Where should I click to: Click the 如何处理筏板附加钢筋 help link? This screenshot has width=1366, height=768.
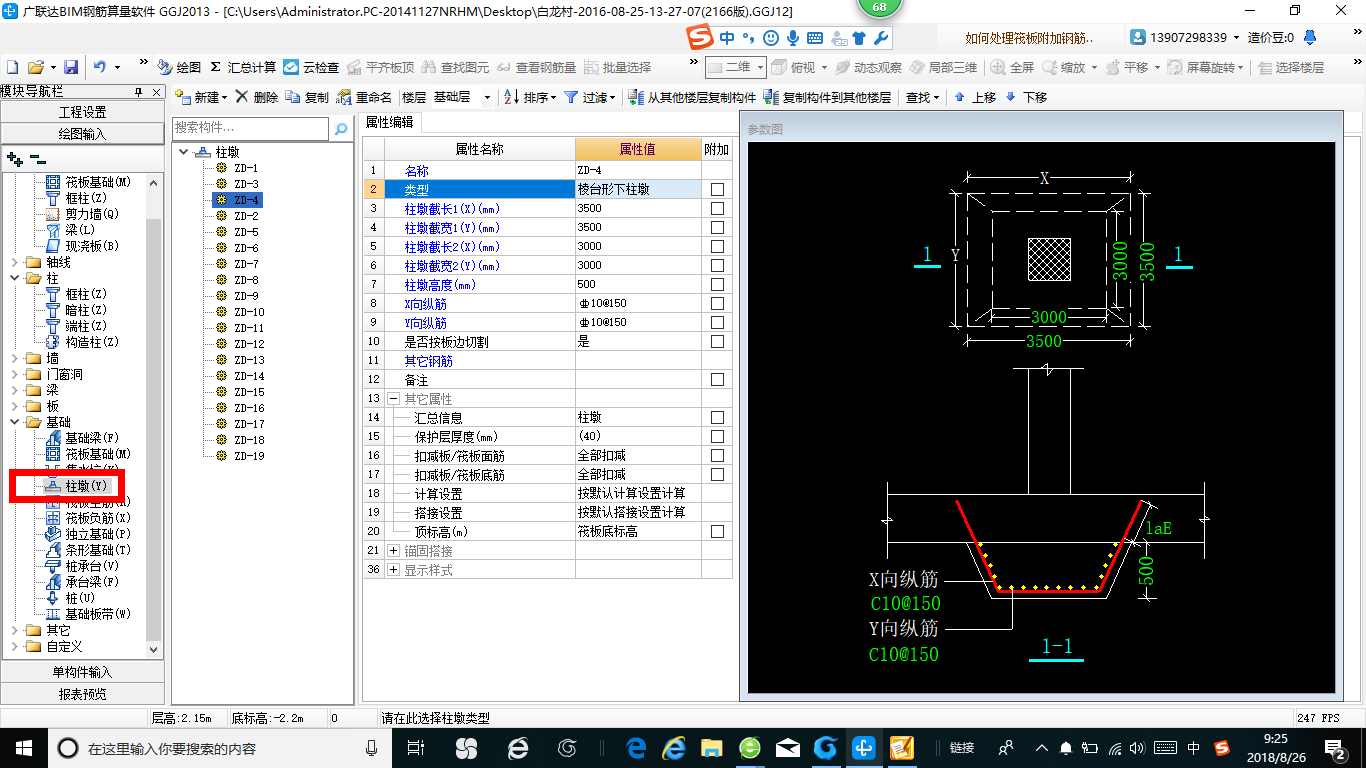1029,38
